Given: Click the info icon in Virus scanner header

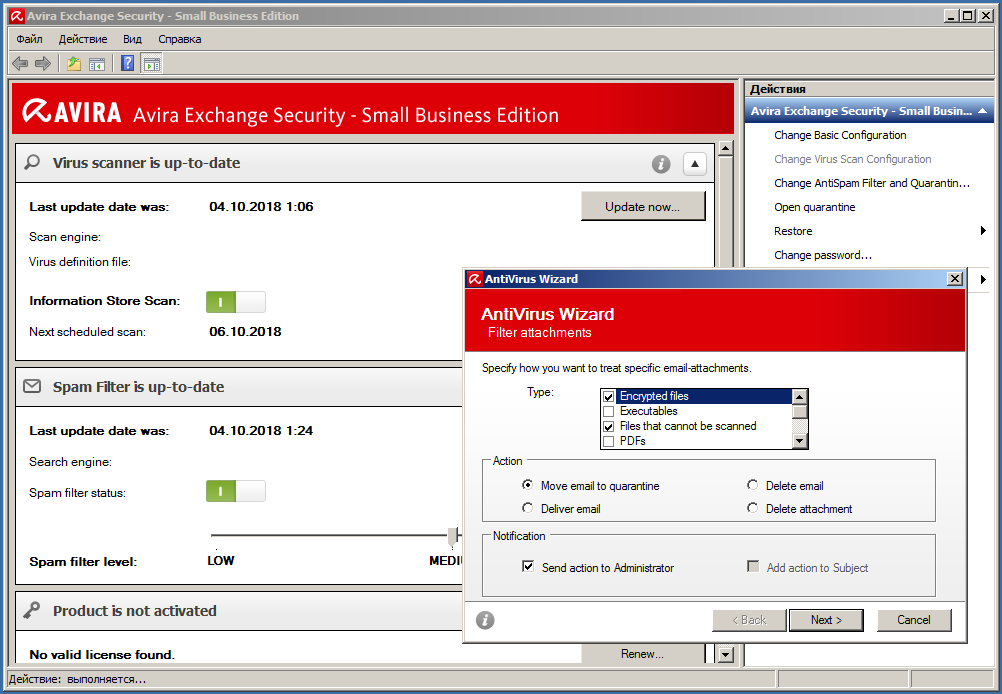Looking at the screenshot, I should coord(661,164).
